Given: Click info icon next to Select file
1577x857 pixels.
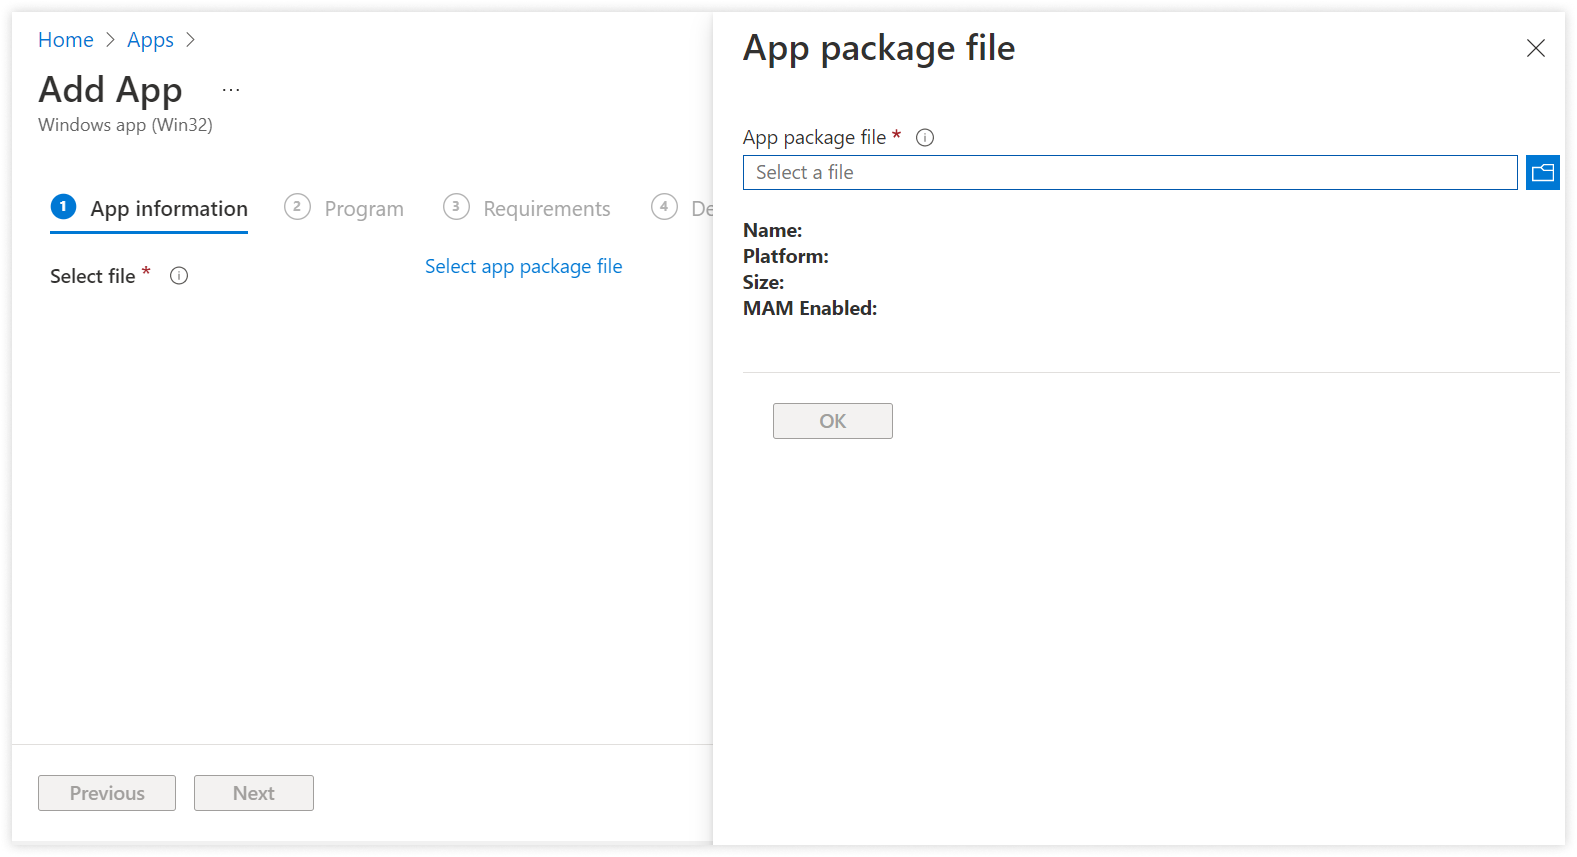Looking at the screenshot, I should click(x=179, y=276).
